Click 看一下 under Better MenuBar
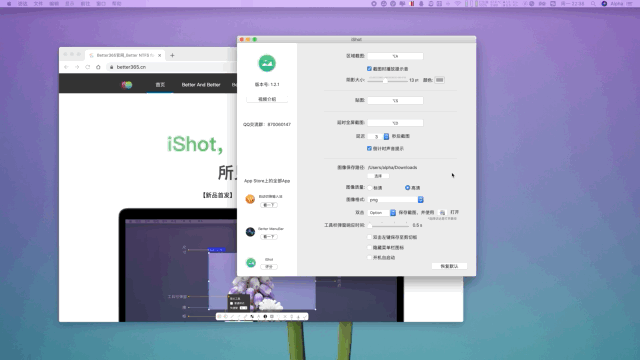The width and height of the screenshot is (640, 360). (x=269, y=237)
